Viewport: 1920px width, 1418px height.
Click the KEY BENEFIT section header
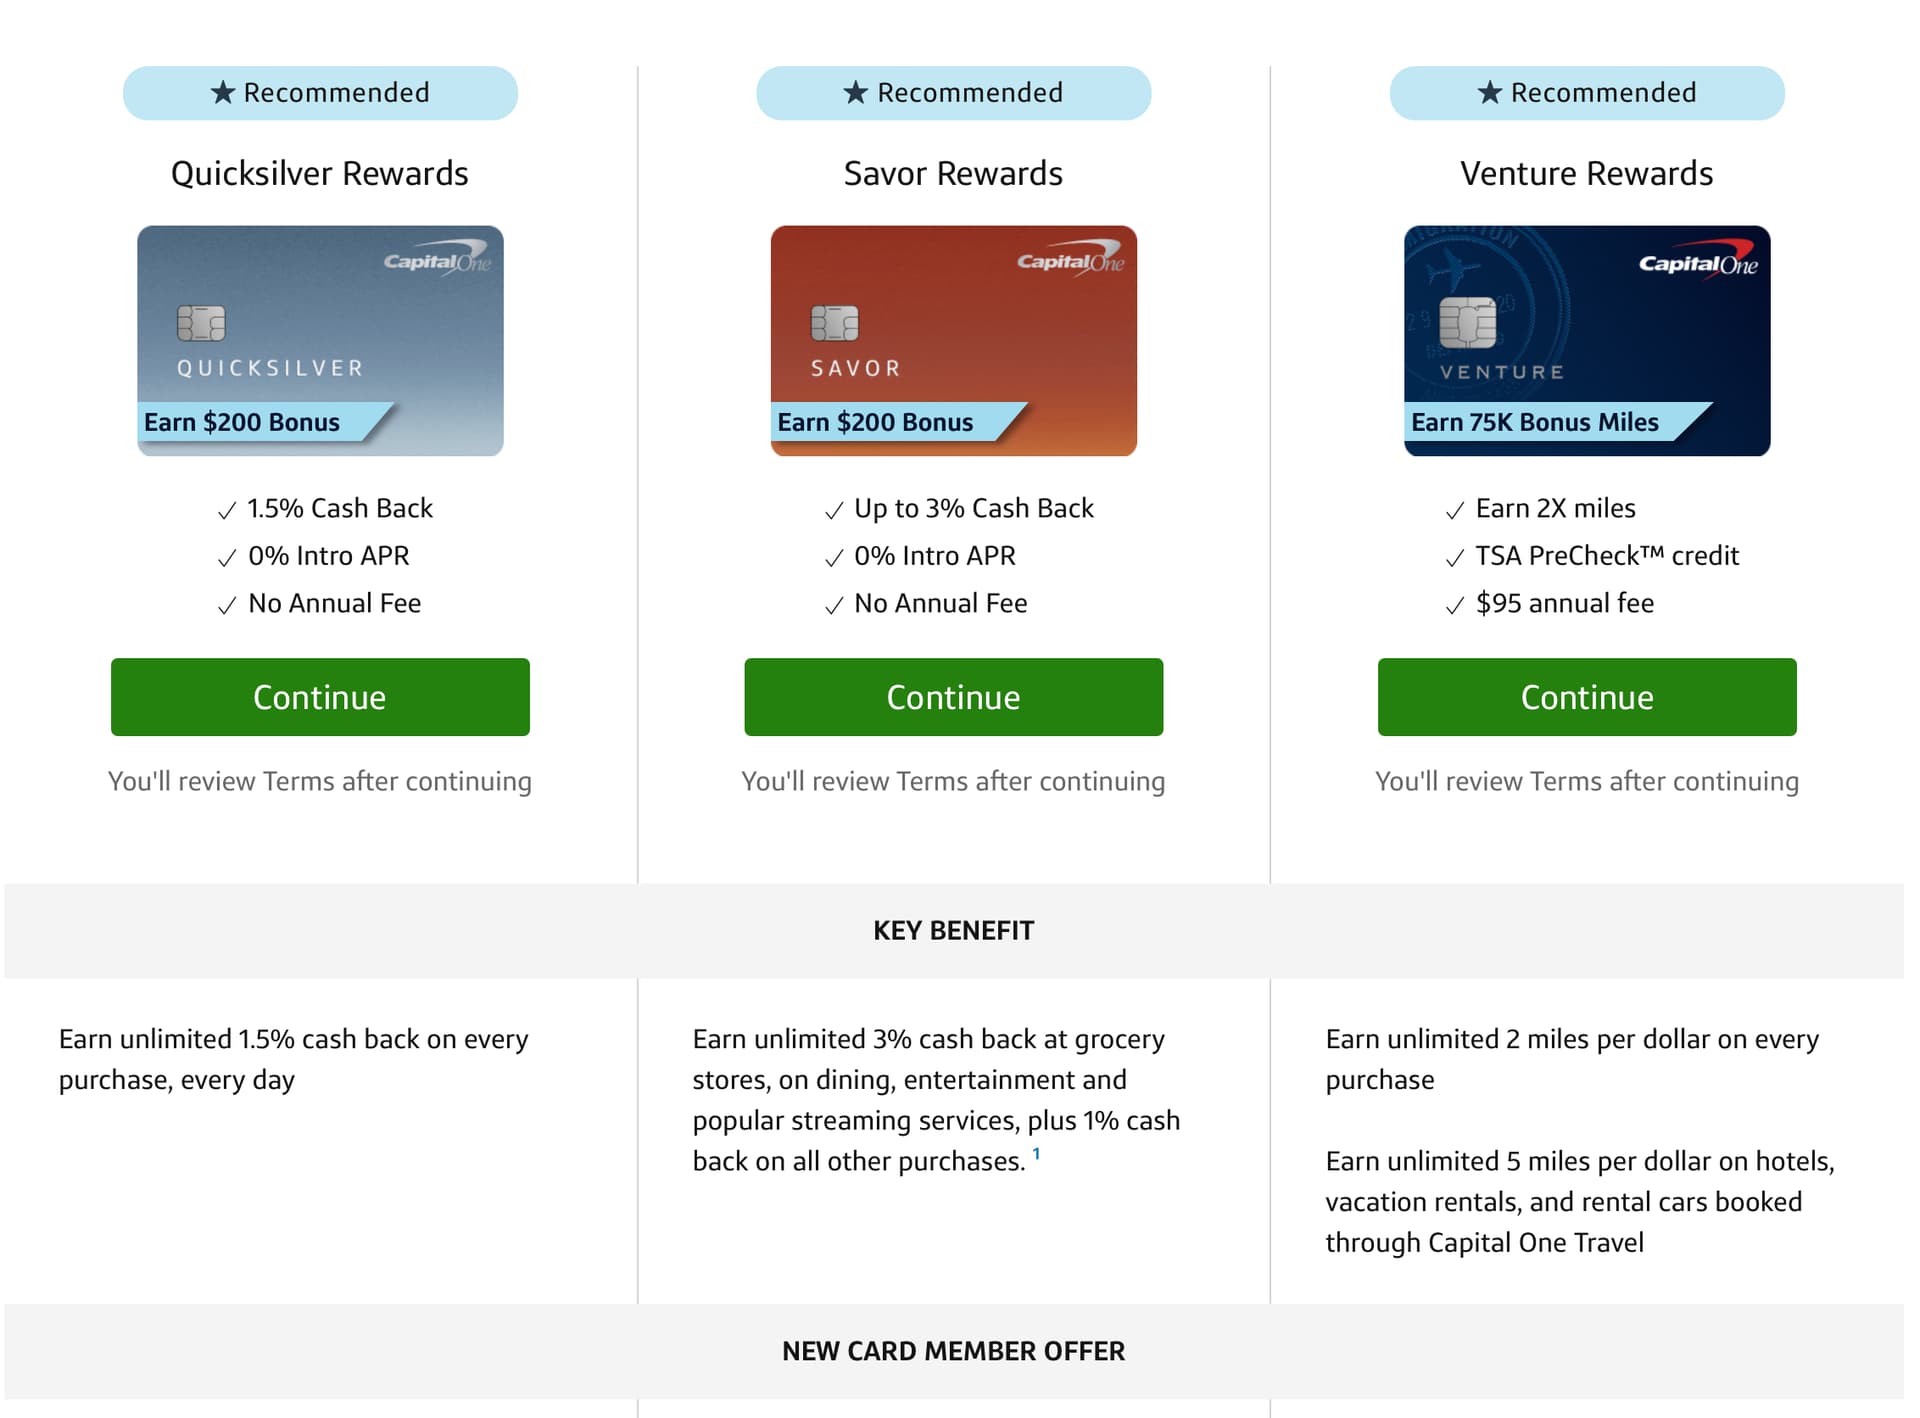(953, 931)
